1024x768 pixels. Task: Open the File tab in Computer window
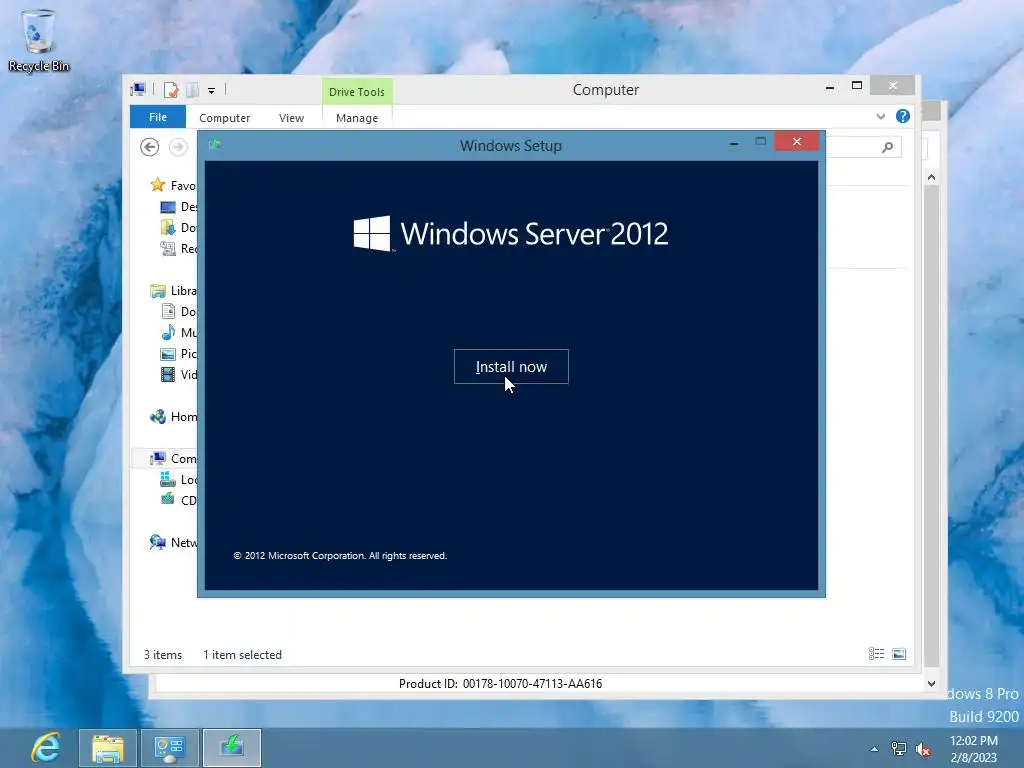[157, 117]
